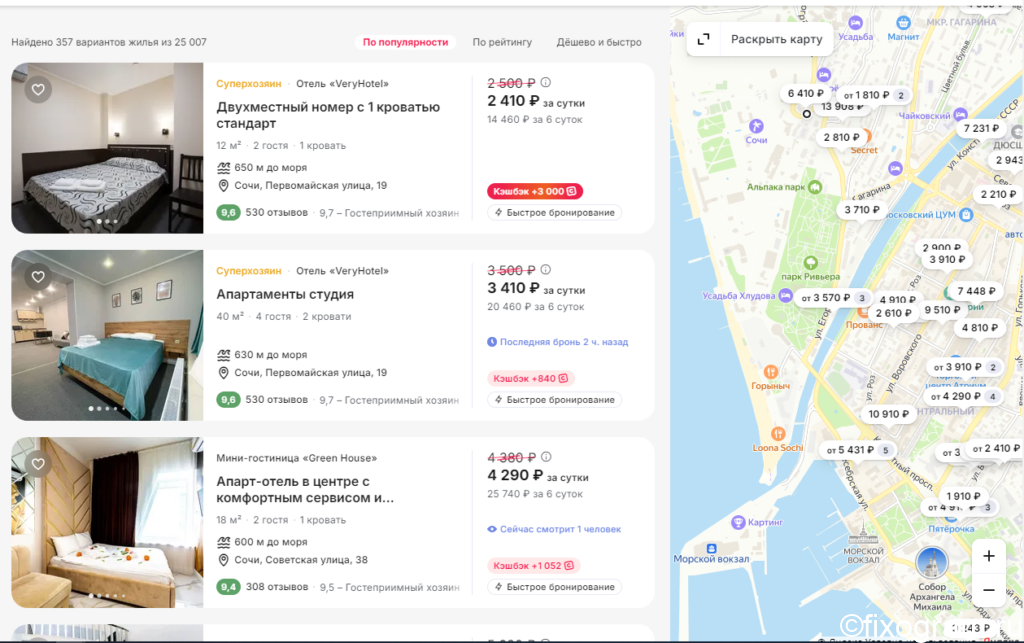Image resolution: width=1024 pixels, height=643 pixels.
Task: Click 3 710 ₽ map price marker
Action: click(861, 210)
